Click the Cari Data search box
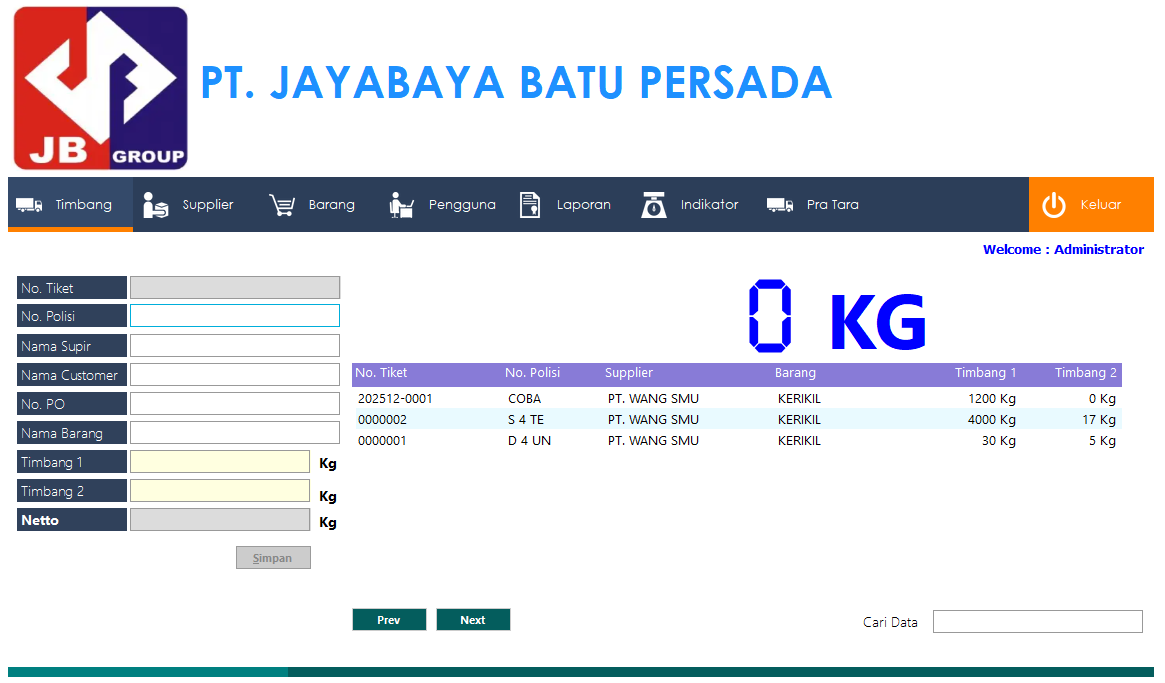Image resolution: width=1165 pixels, height=683 pixels. pyautogui.click(x=1038, y=622)
